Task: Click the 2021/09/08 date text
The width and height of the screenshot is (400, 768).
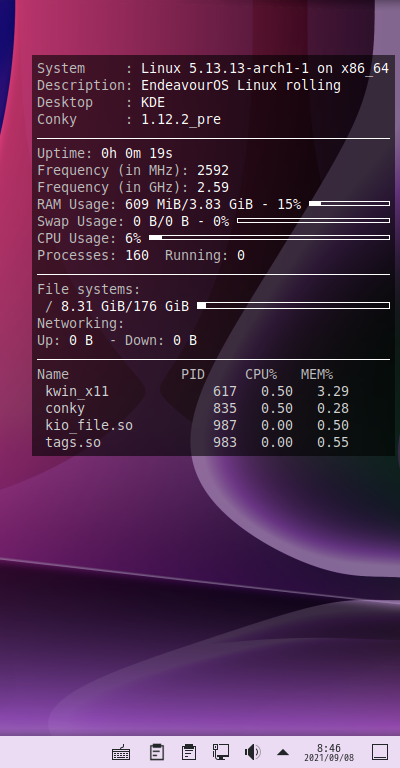Action: (x=329, y=758)
